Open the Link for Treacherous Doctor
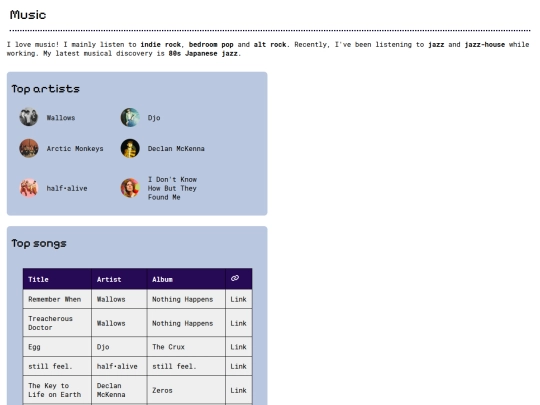Viewport: 540px width, 405px height. click(x=238, y=323)
